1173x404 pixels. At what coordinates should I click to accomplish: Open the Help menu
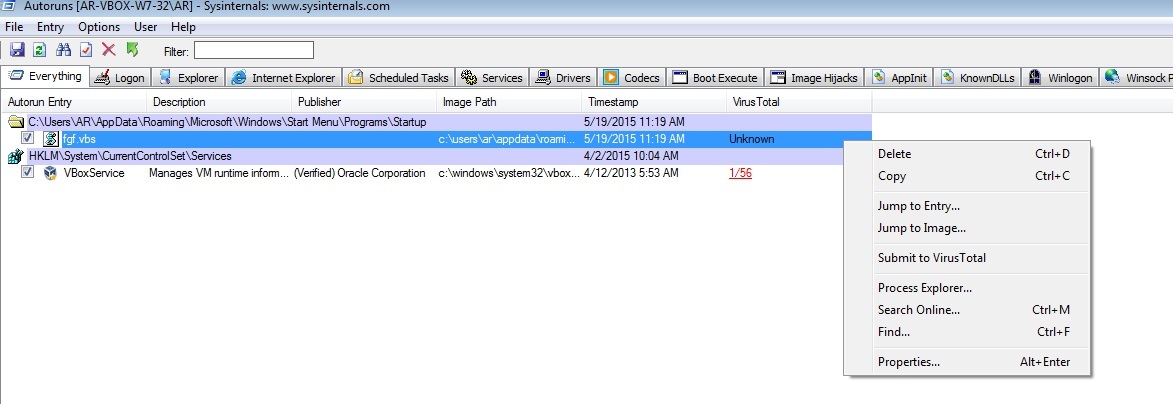183,27
